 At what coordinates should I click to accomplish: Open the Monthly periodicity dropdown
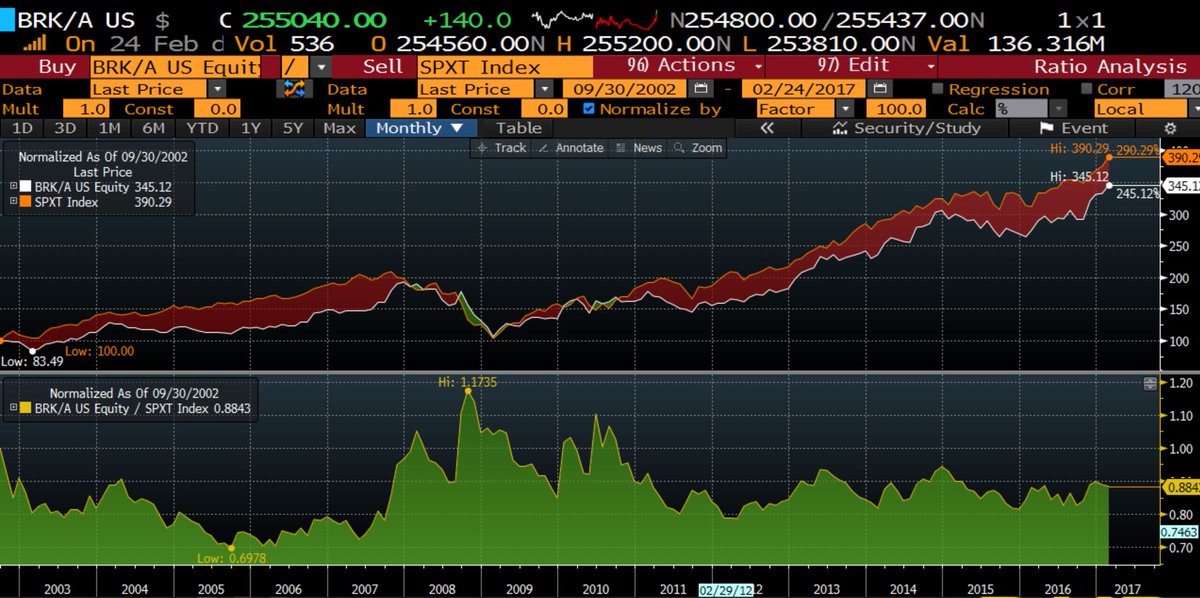(420, 128)
